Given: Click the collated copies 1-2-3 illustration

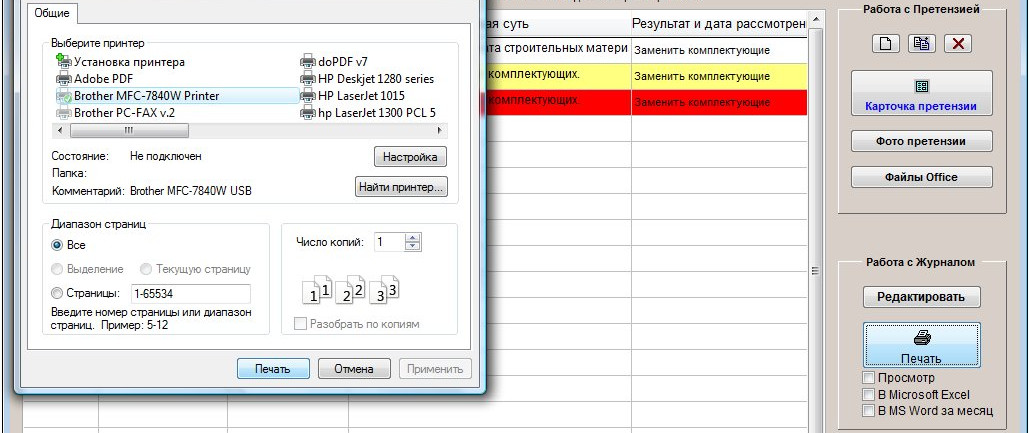Looking at the screenshot, I should coord(350,289).
